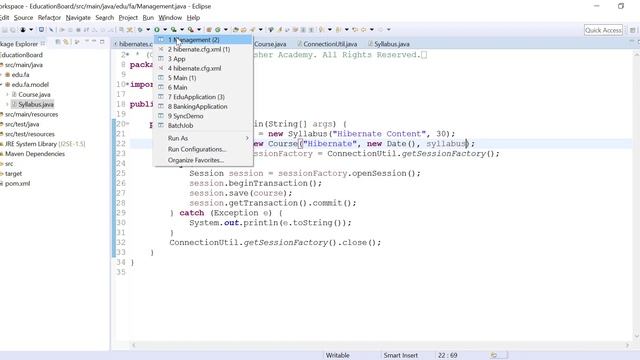640x360 pixels.
Task: Maximize the Package Explorer view
Action: click(102, 42)
